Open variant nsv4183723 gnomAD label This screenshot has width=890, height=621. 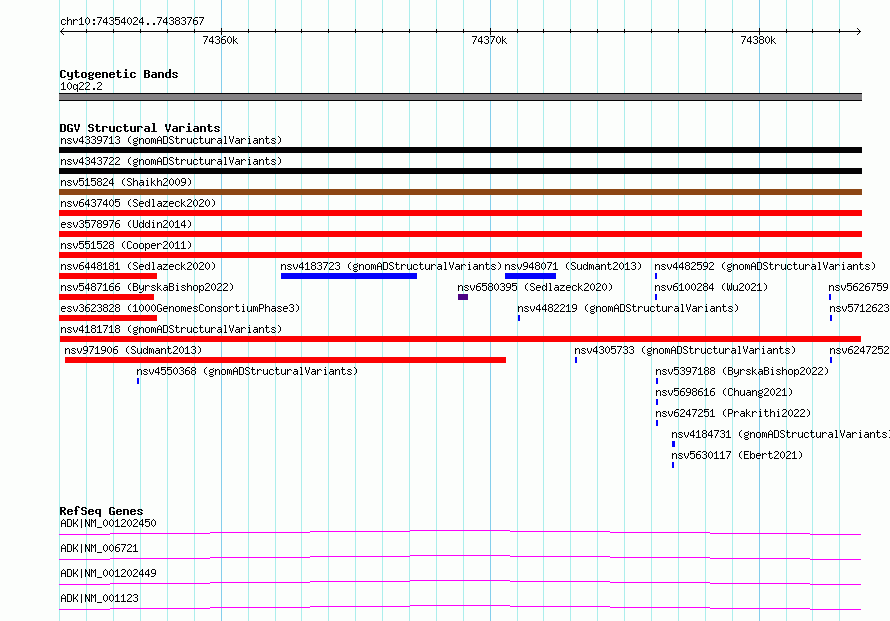(x=391, y=266)
